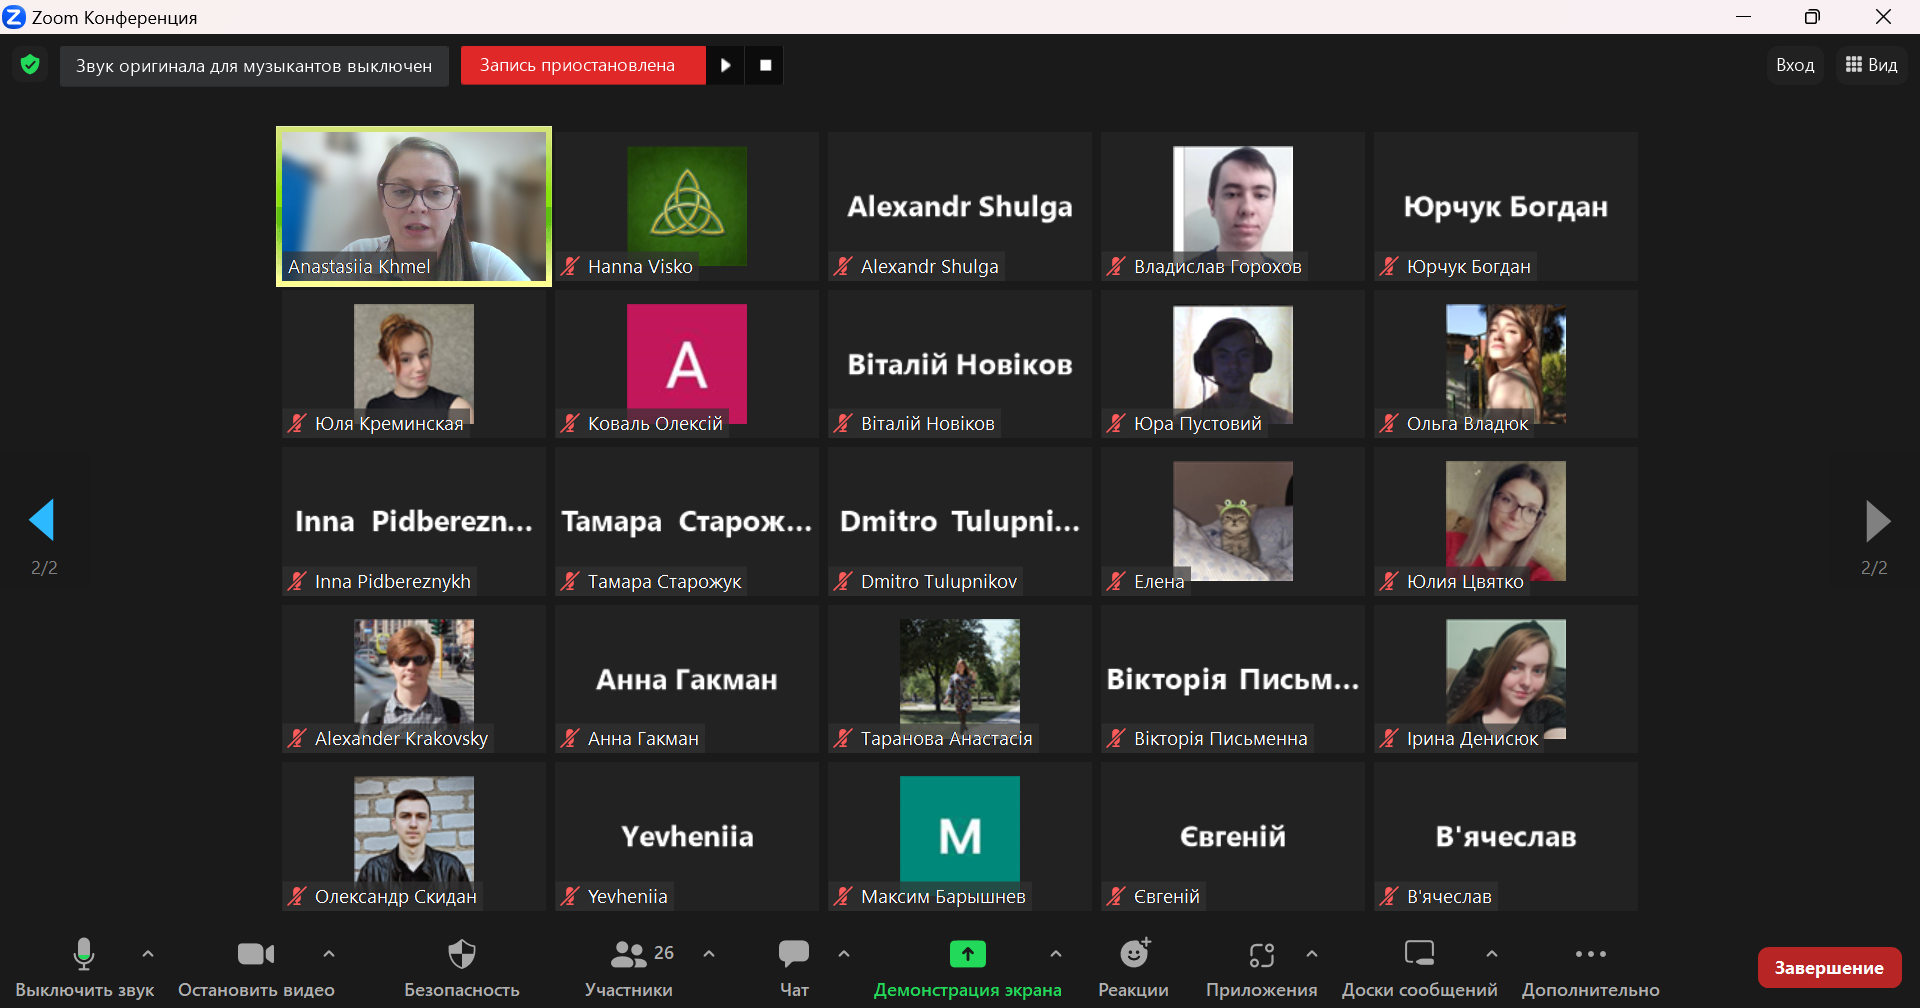Open 'Доски сообщений' whiteboards
The image size is (1920, 1008).
tap(1419, 968)
